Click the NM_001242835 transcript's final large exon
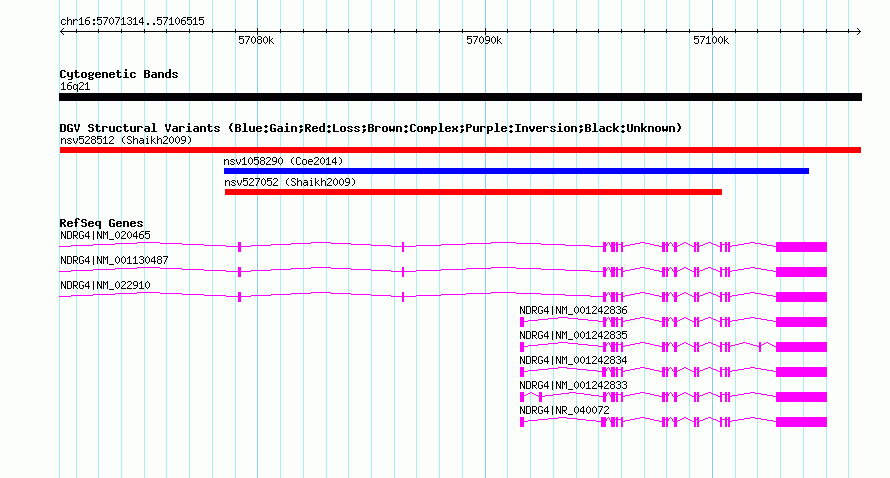The image size is (890, 478). pyautogui.click(x=801, y=347)
